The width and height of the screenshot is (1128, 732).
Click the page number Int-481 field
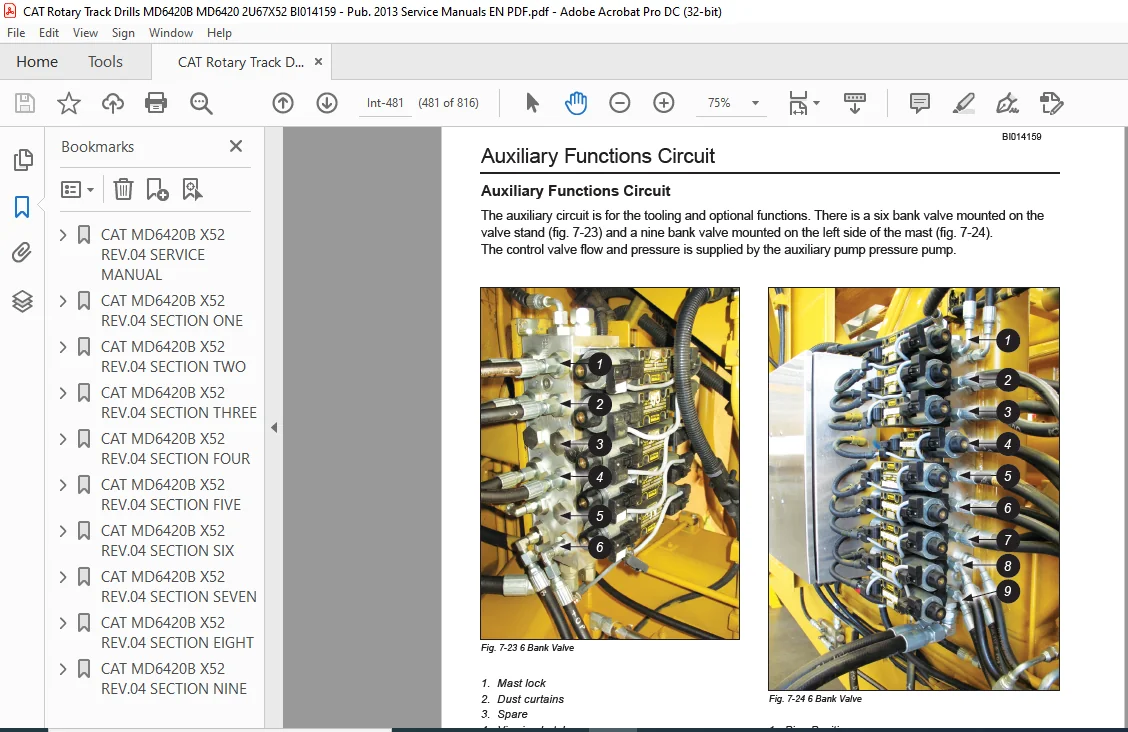385,103
